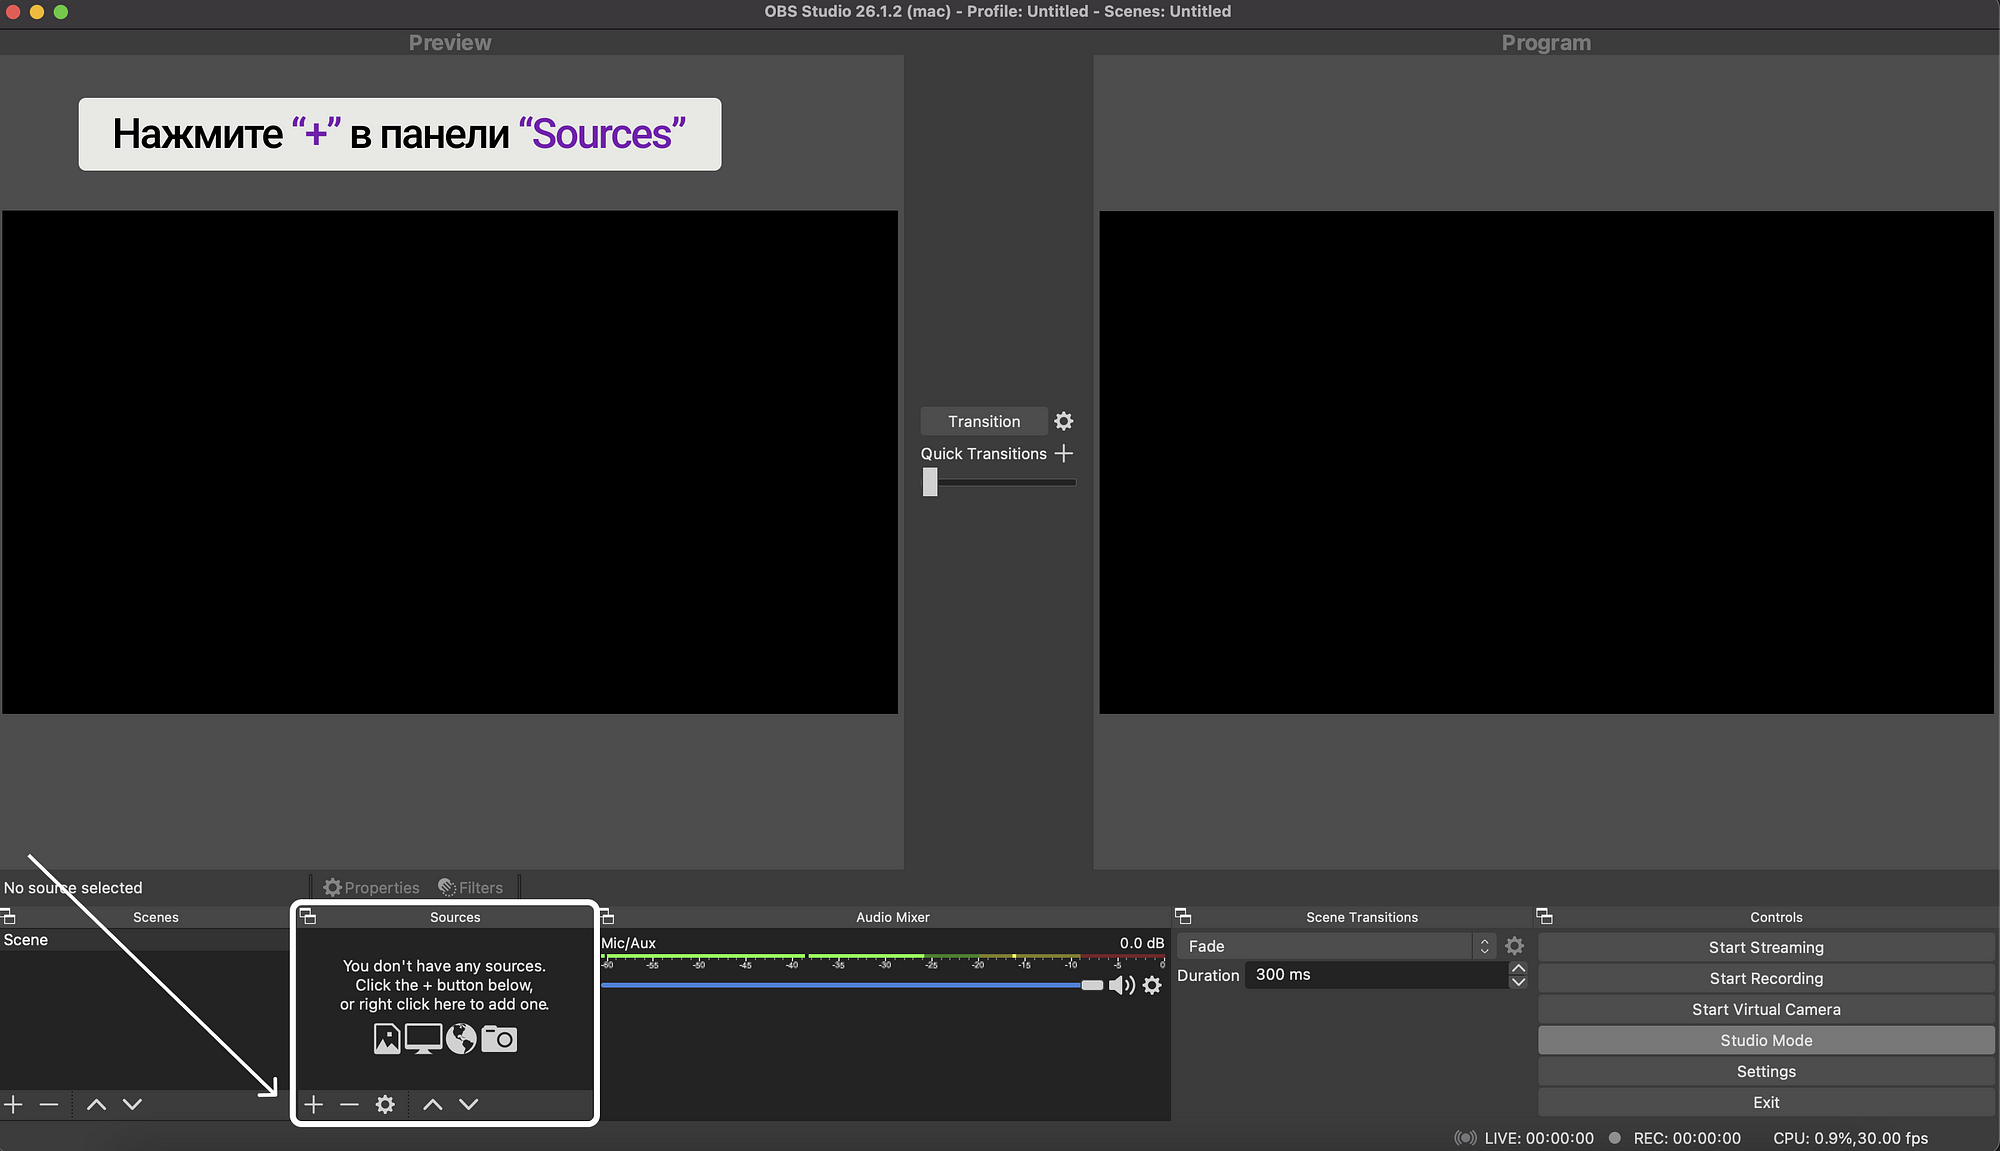The height and width of the screenshot is (1151, 2000).
Task: Remove scene with Scenes minus button
Action: (x=49, y=1104)
